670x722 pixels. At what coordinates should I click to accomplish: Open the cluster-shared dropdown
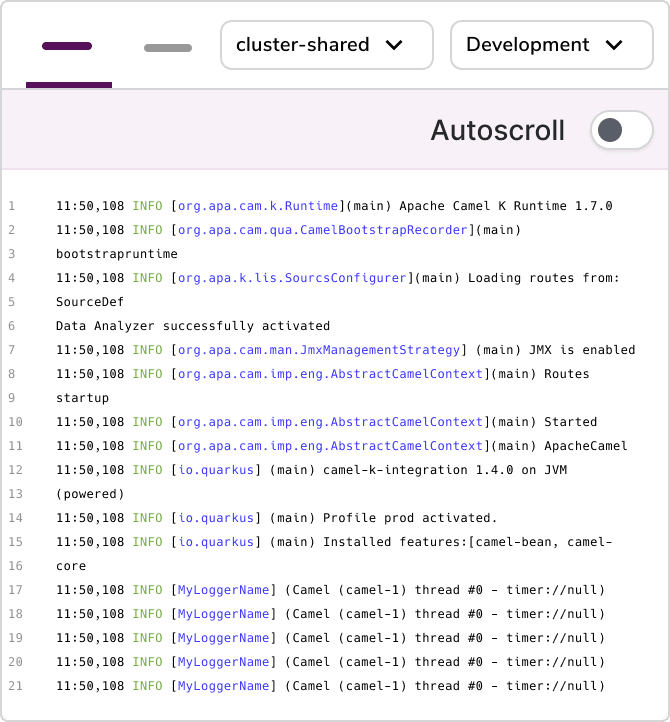(x=326, y=45)
